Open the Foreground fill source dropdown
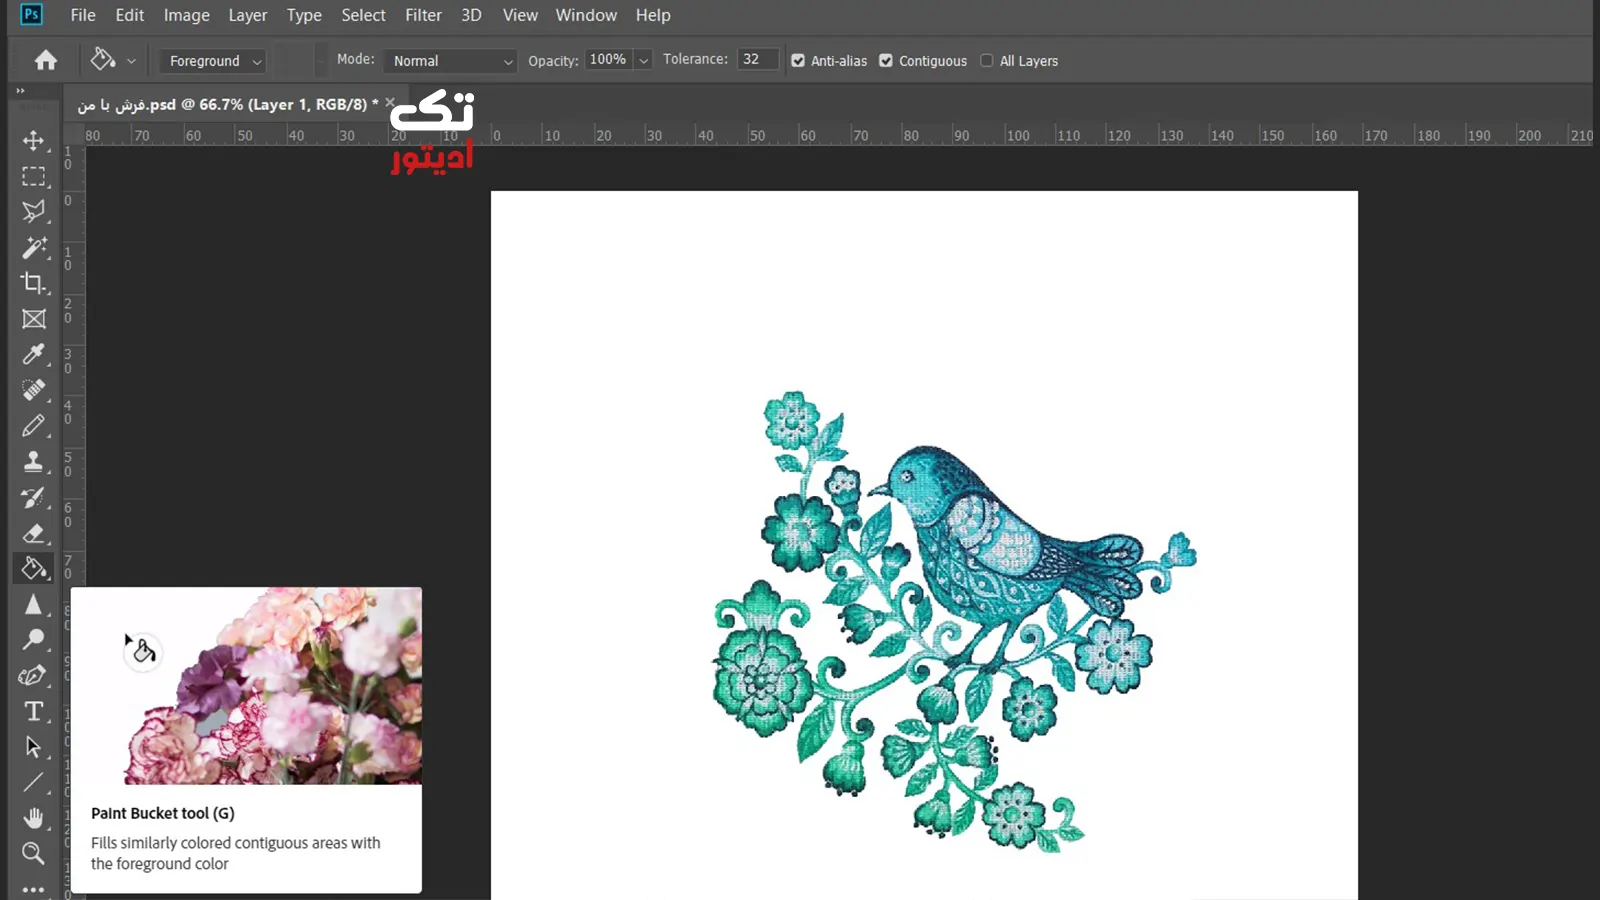 point(213,61)
